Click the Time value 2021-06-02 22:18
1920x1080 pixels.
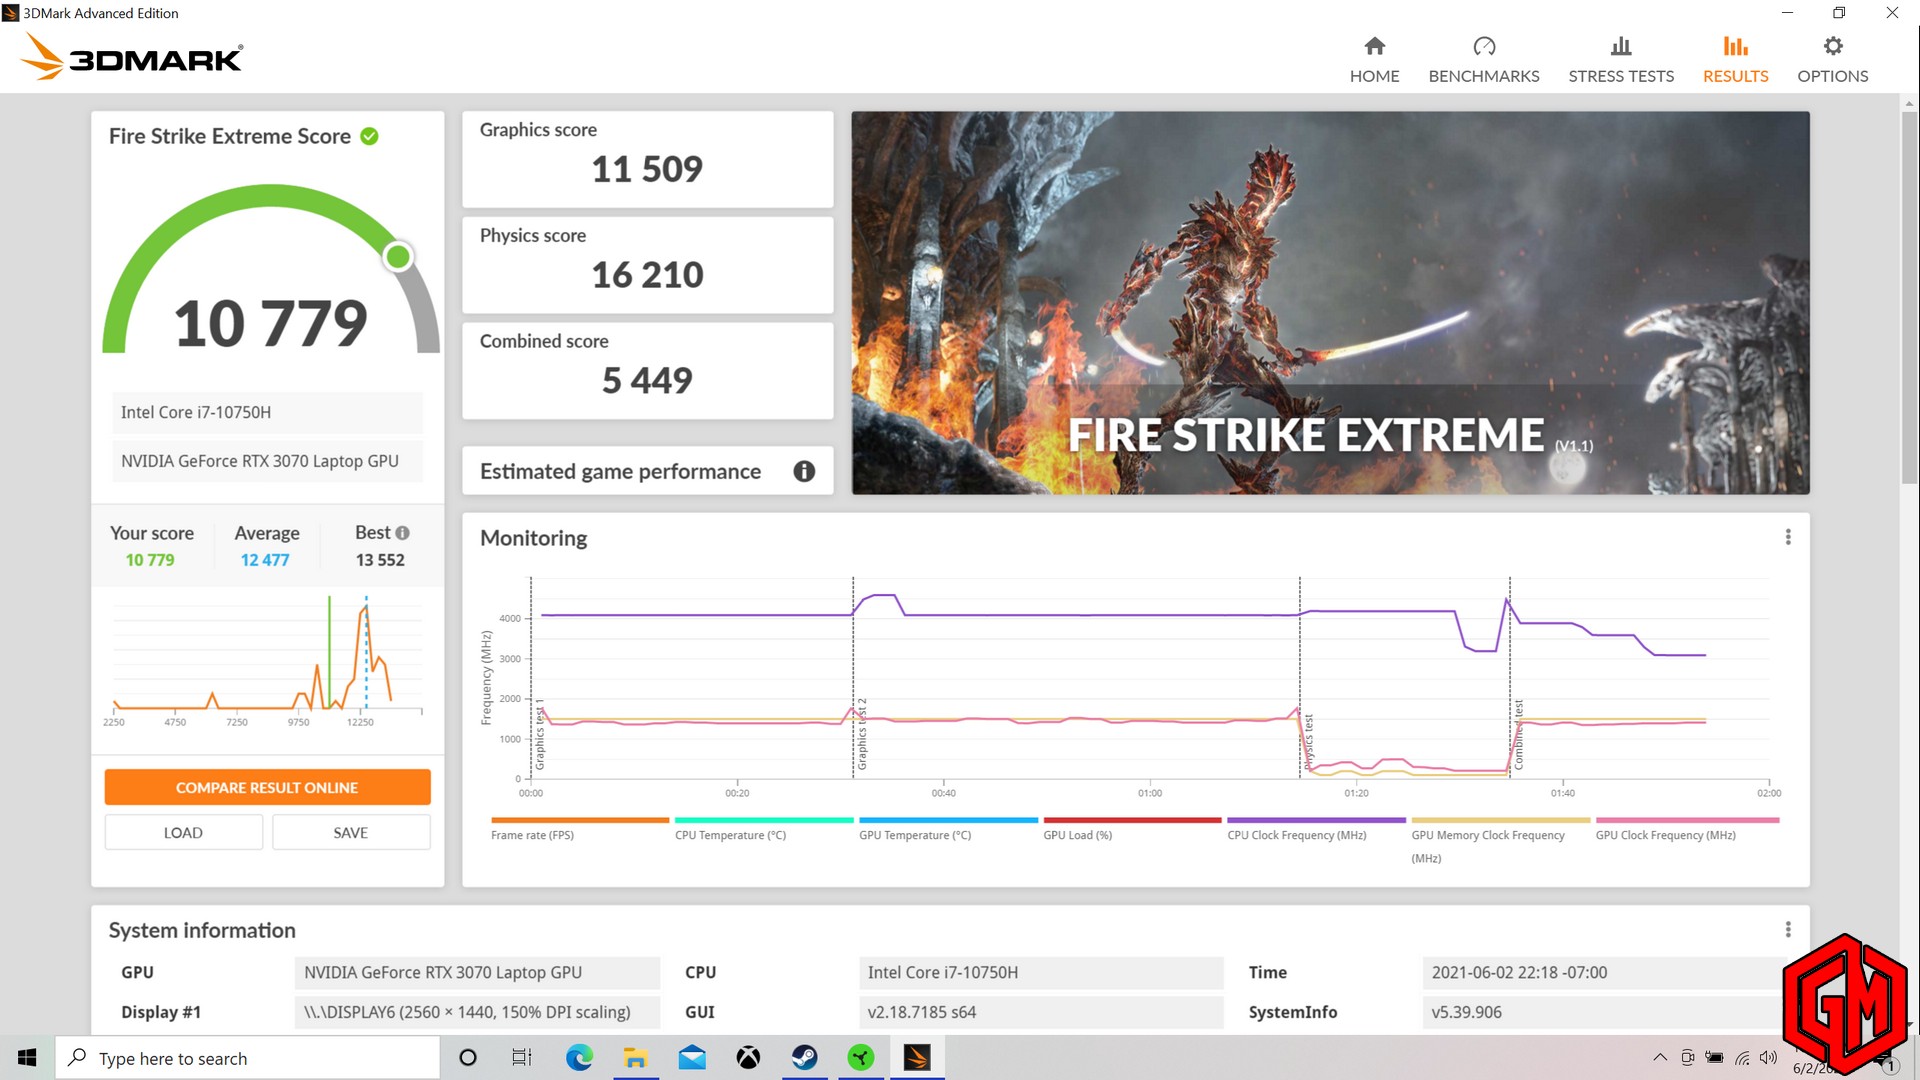[x=1605, y=972]
